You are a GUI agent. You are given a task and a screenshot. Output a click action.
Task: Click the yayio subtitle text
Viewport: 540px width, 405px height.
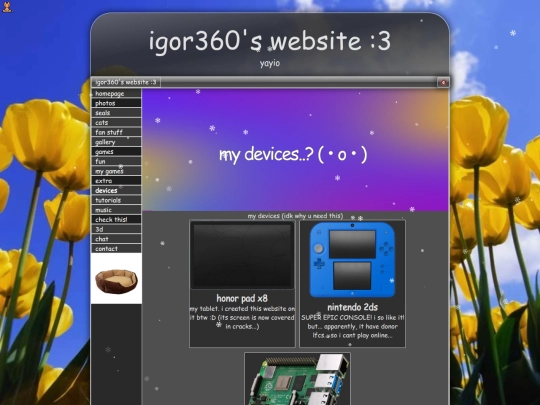(270, 63)
